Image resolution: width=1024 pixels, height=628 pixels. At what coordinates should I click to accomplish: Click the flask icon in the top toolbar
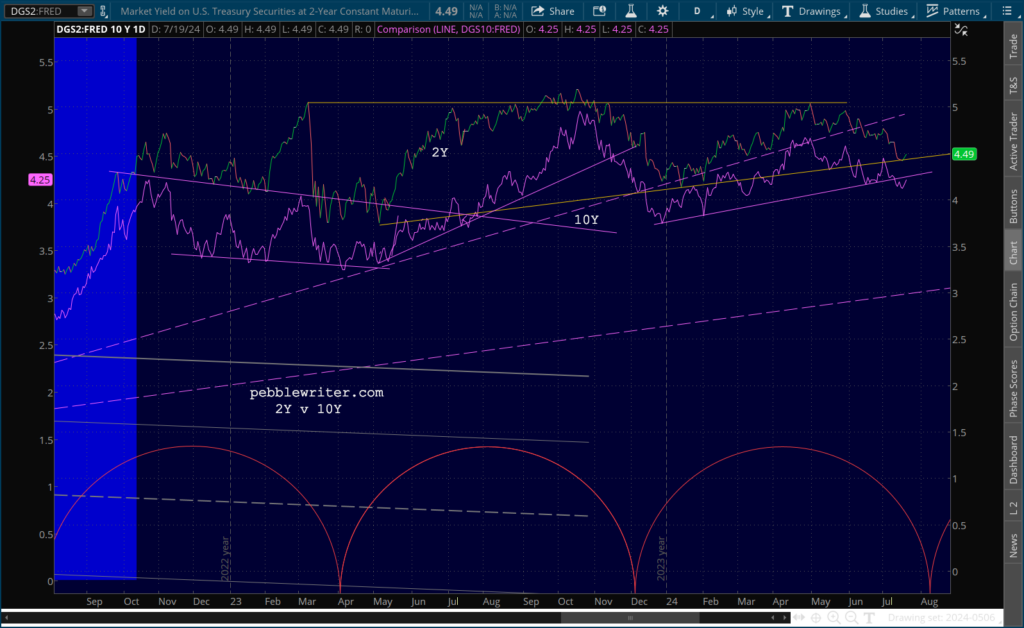point(631,11)
